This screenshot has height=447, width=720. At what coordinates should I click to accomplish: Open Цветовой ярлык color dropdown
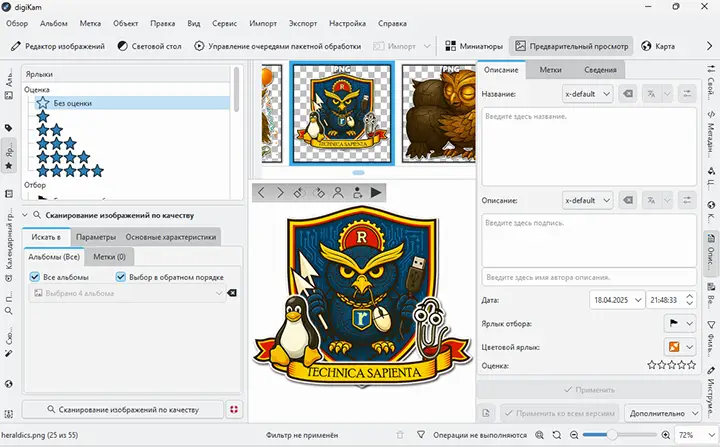[680, 347]
